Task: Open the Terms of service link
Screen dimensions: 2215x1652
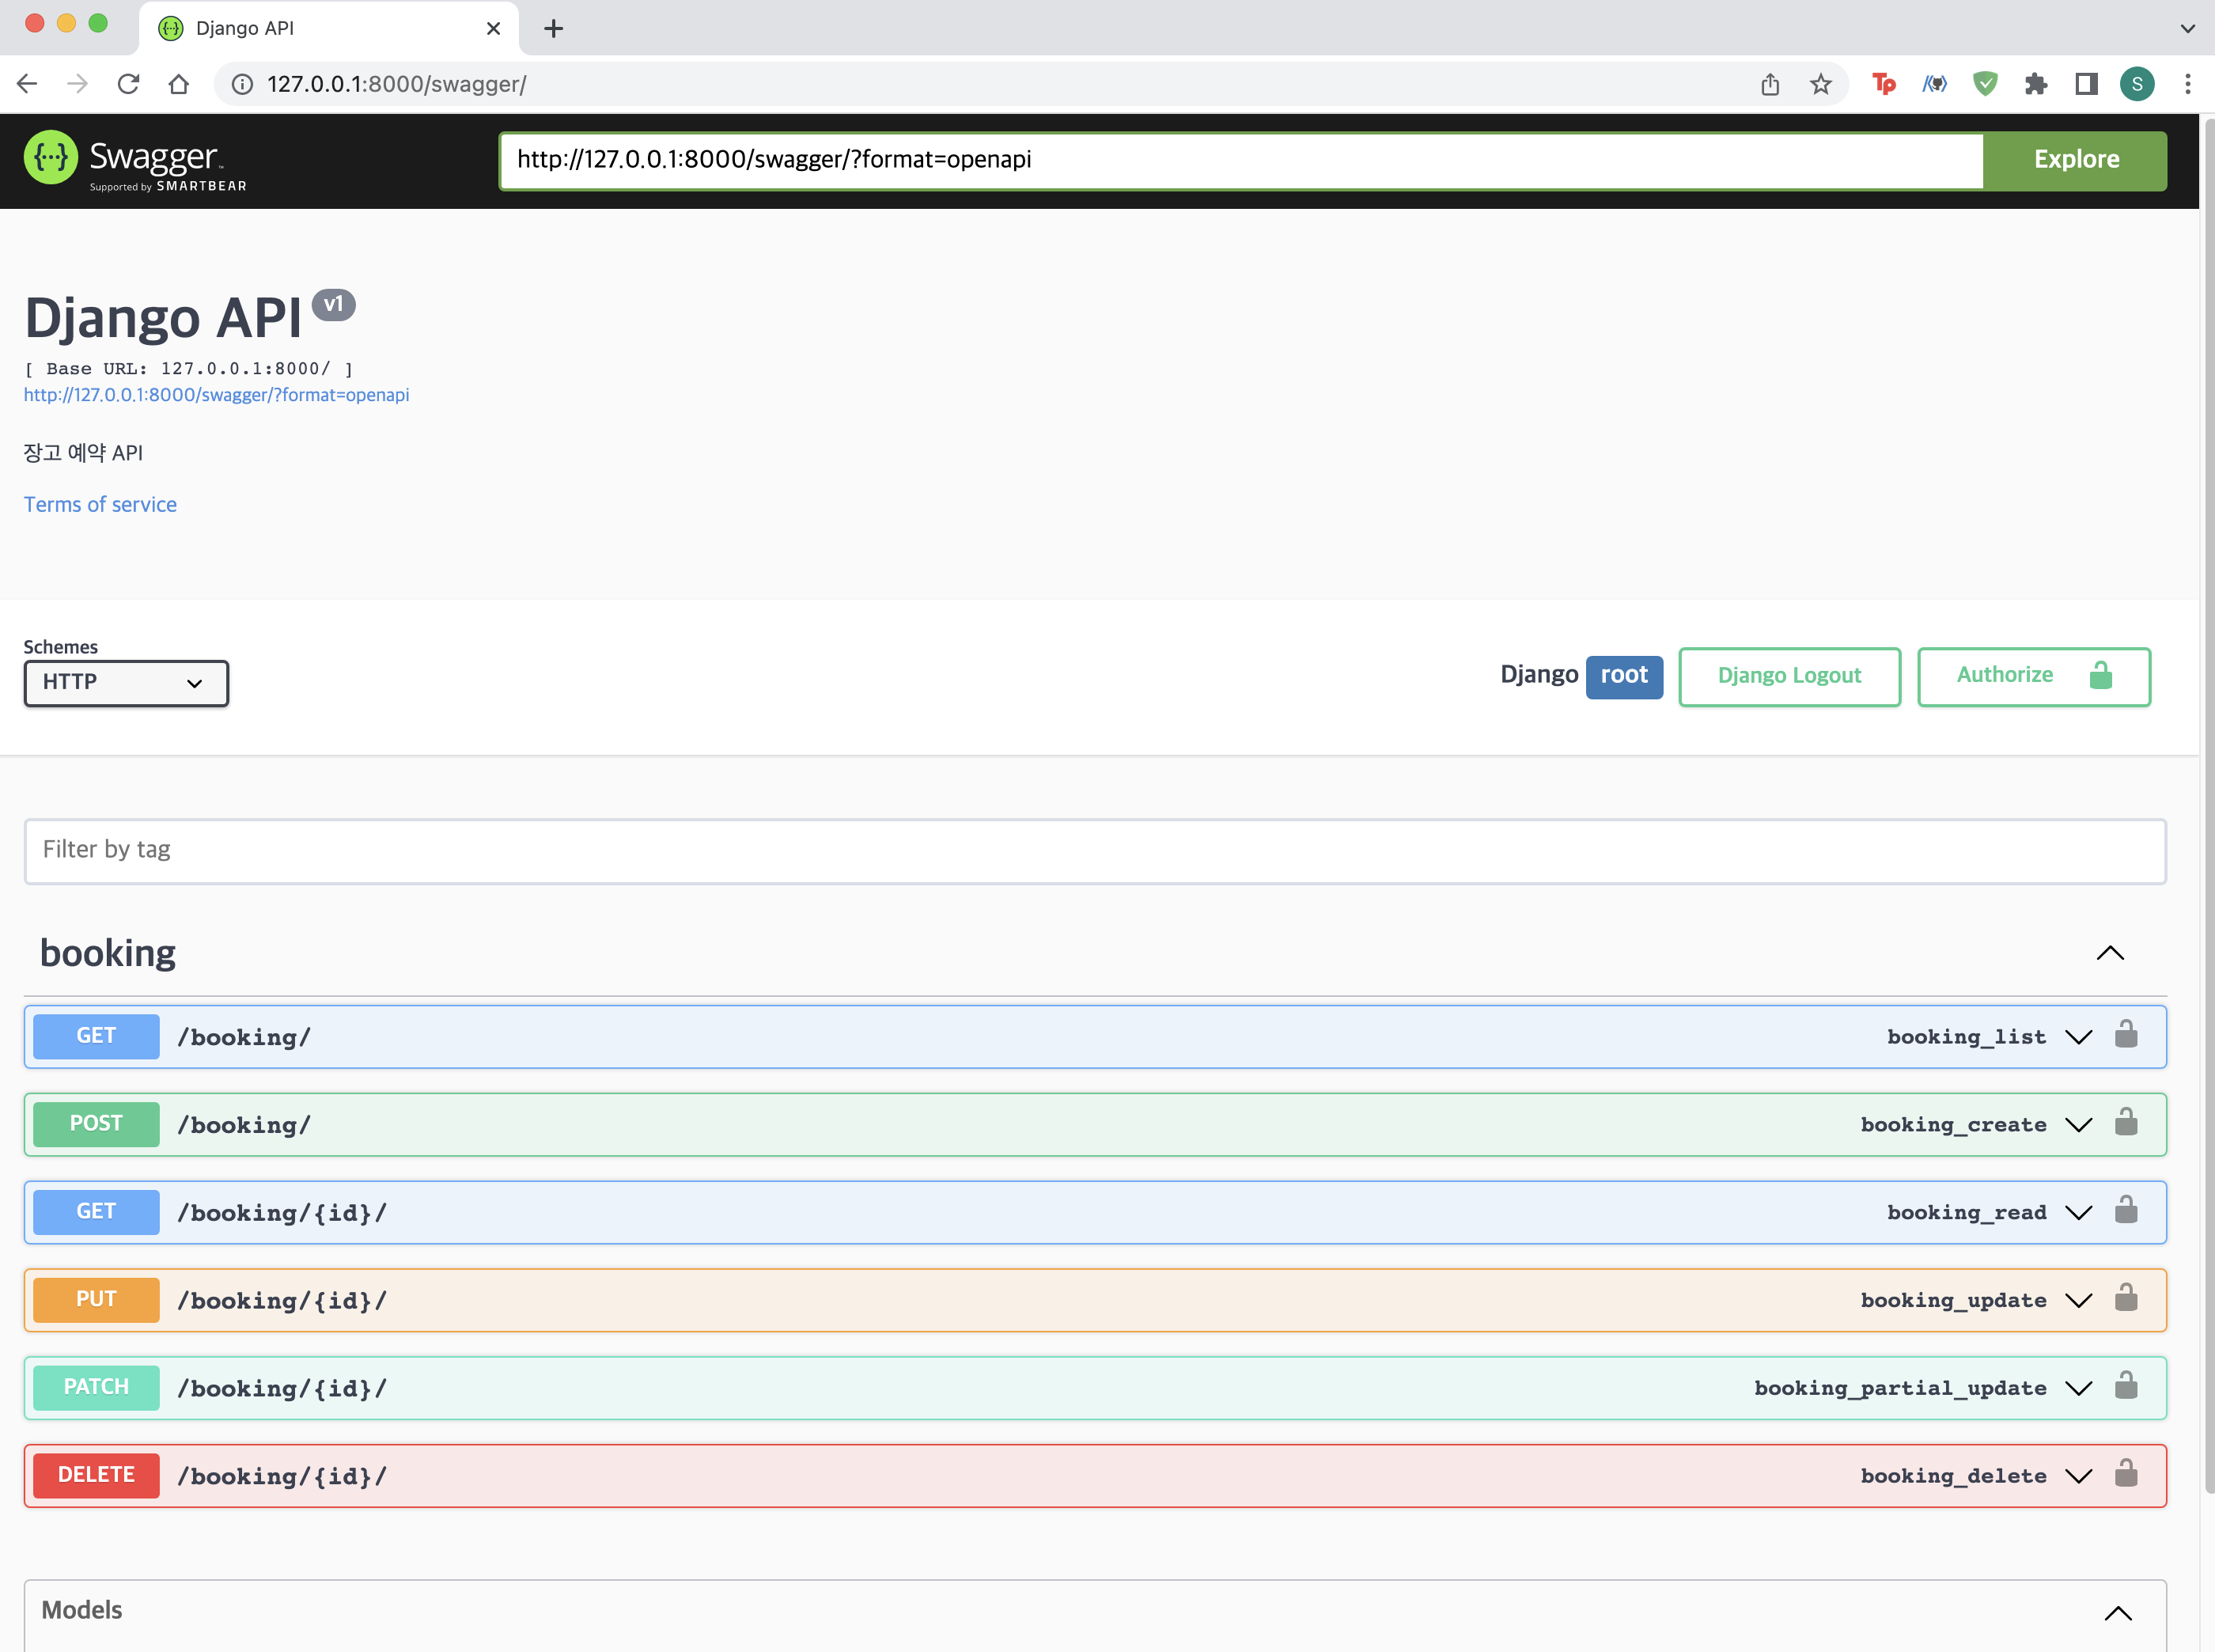Action: (x=100, y=504)
